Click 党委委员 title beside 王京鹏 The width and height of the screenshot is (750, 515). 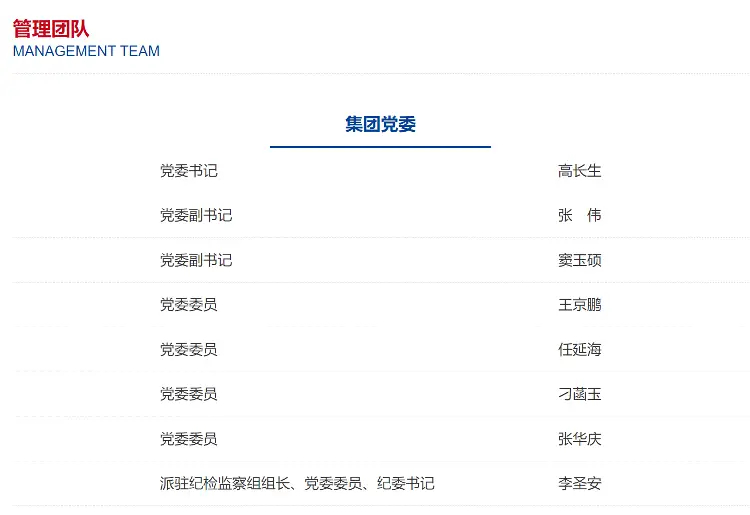point(188,304)
